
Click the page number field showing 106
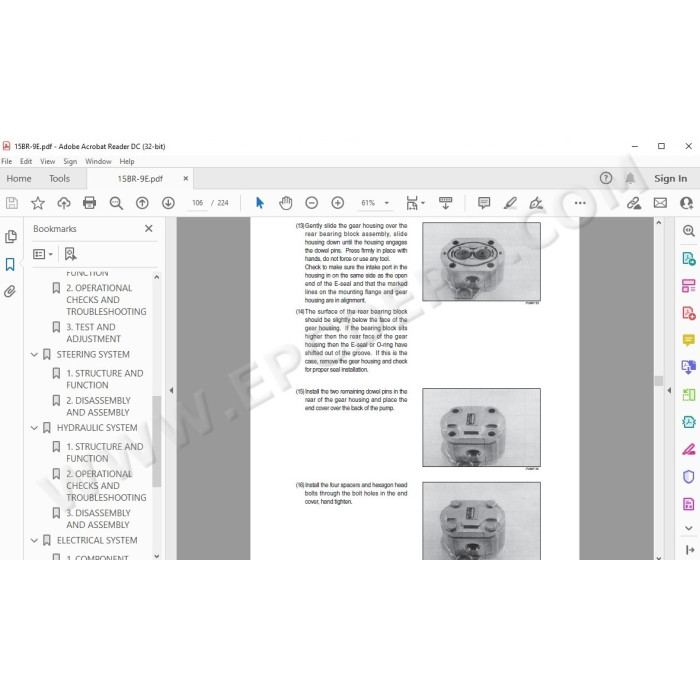197,203
